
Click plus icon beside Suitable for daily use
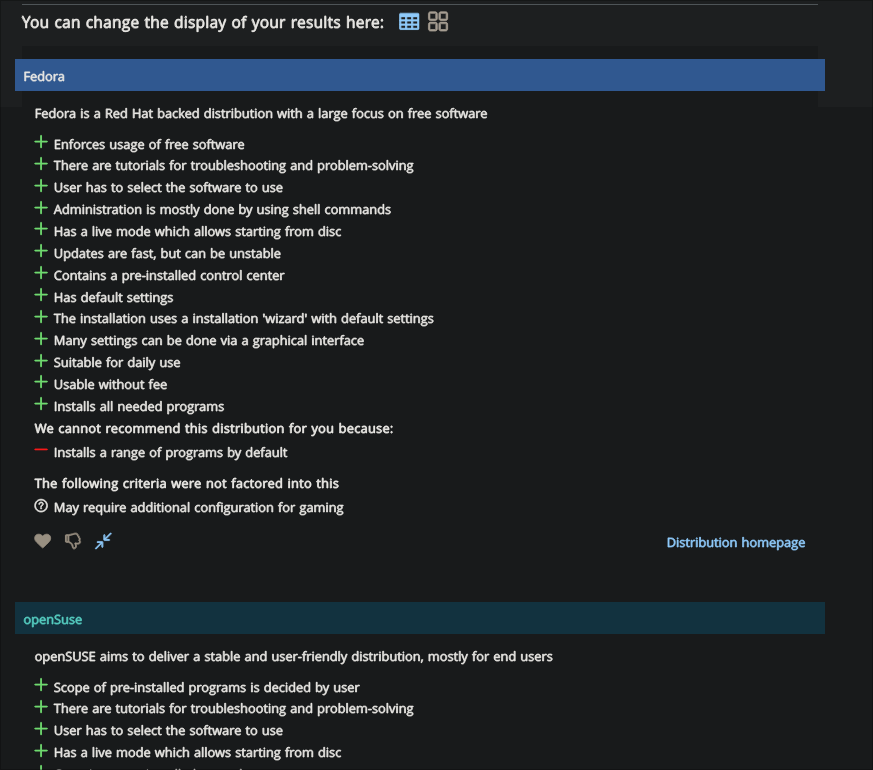41,361
